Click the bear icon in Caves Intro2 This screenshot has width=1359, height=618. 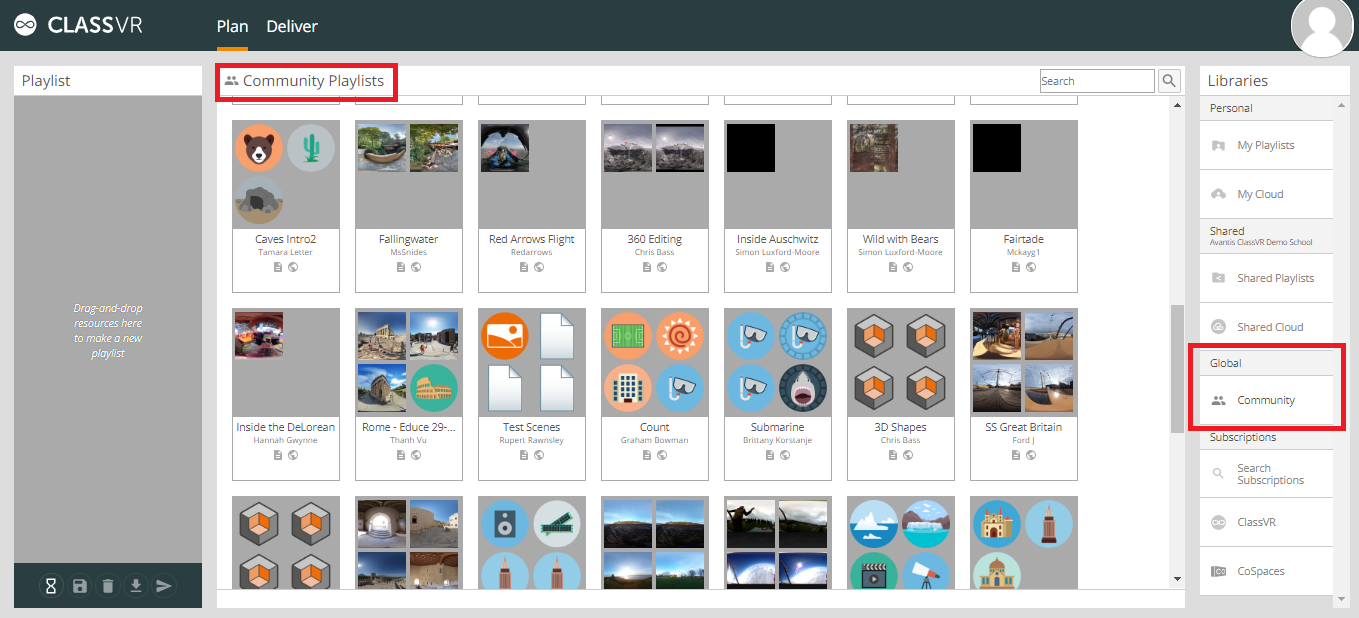[x=259, y=148]
